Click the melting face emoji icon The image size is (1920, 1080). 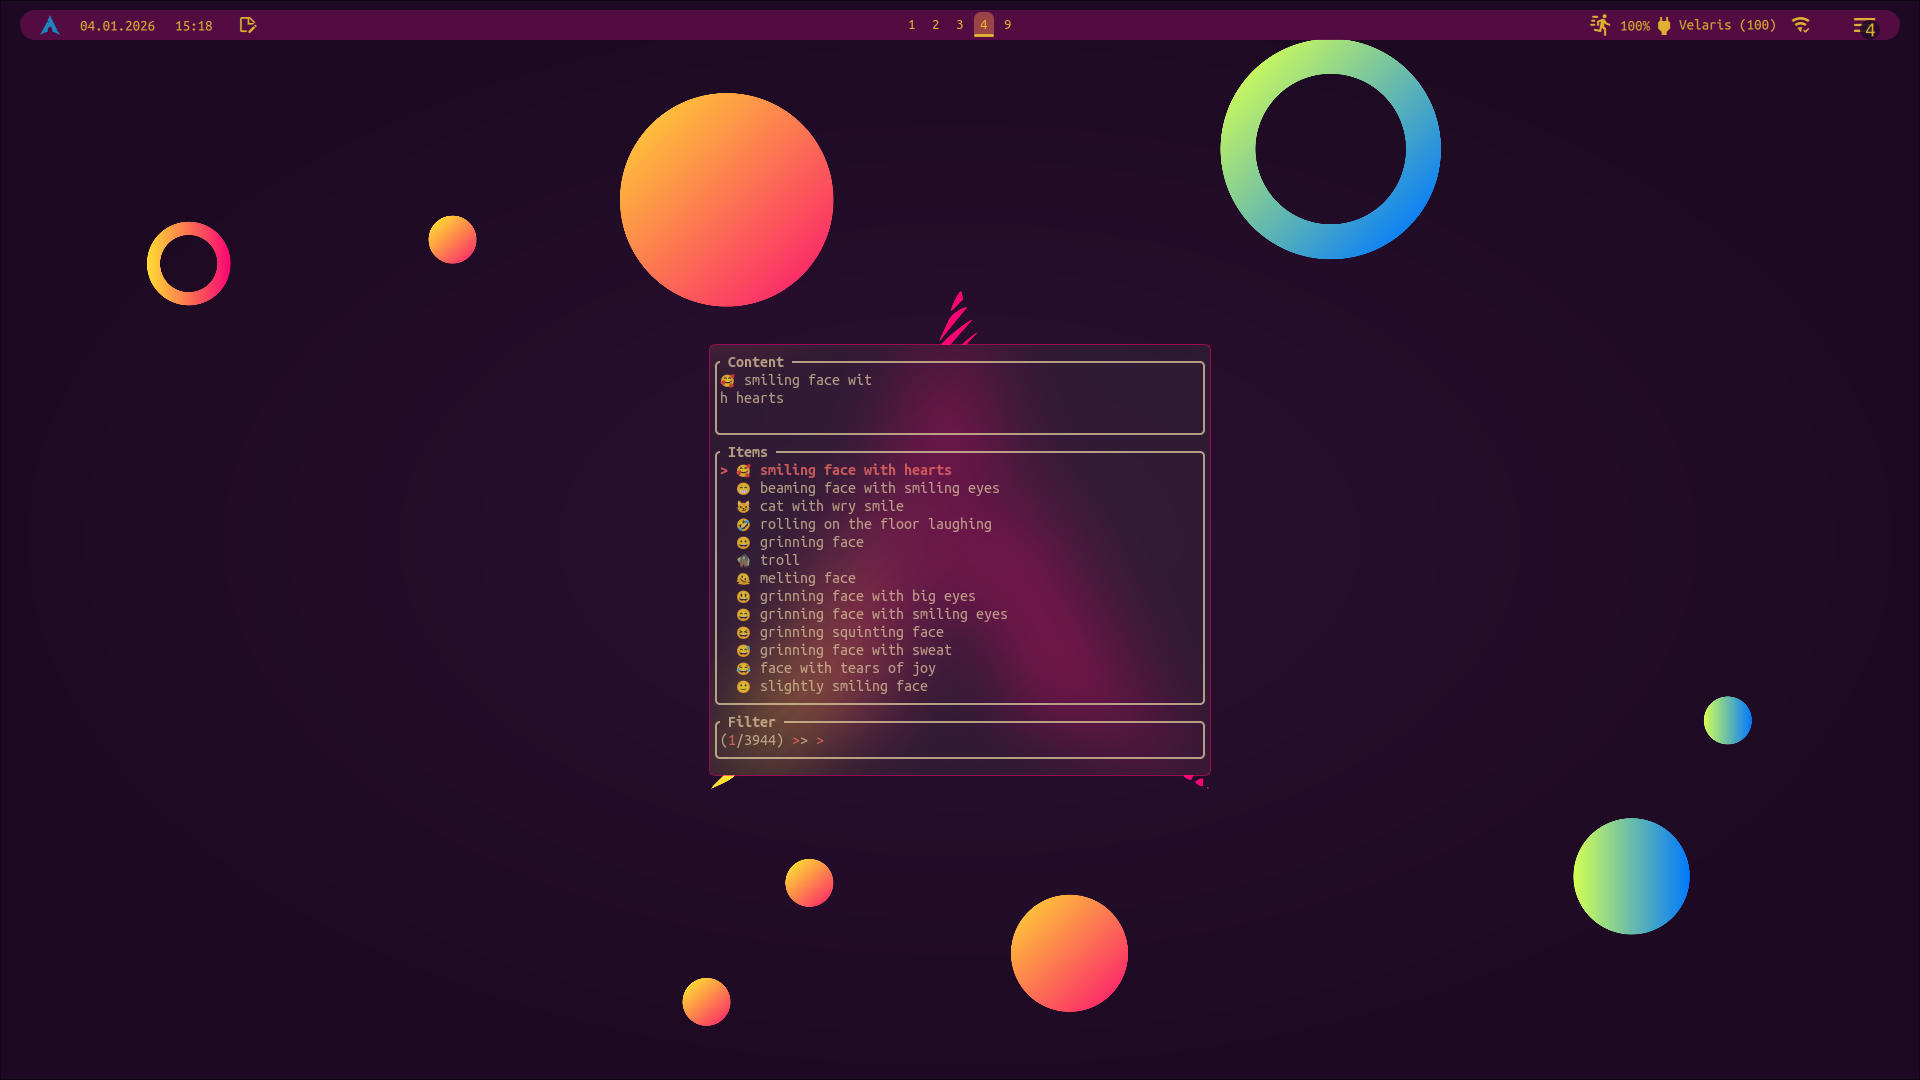(x=743, y=579)
